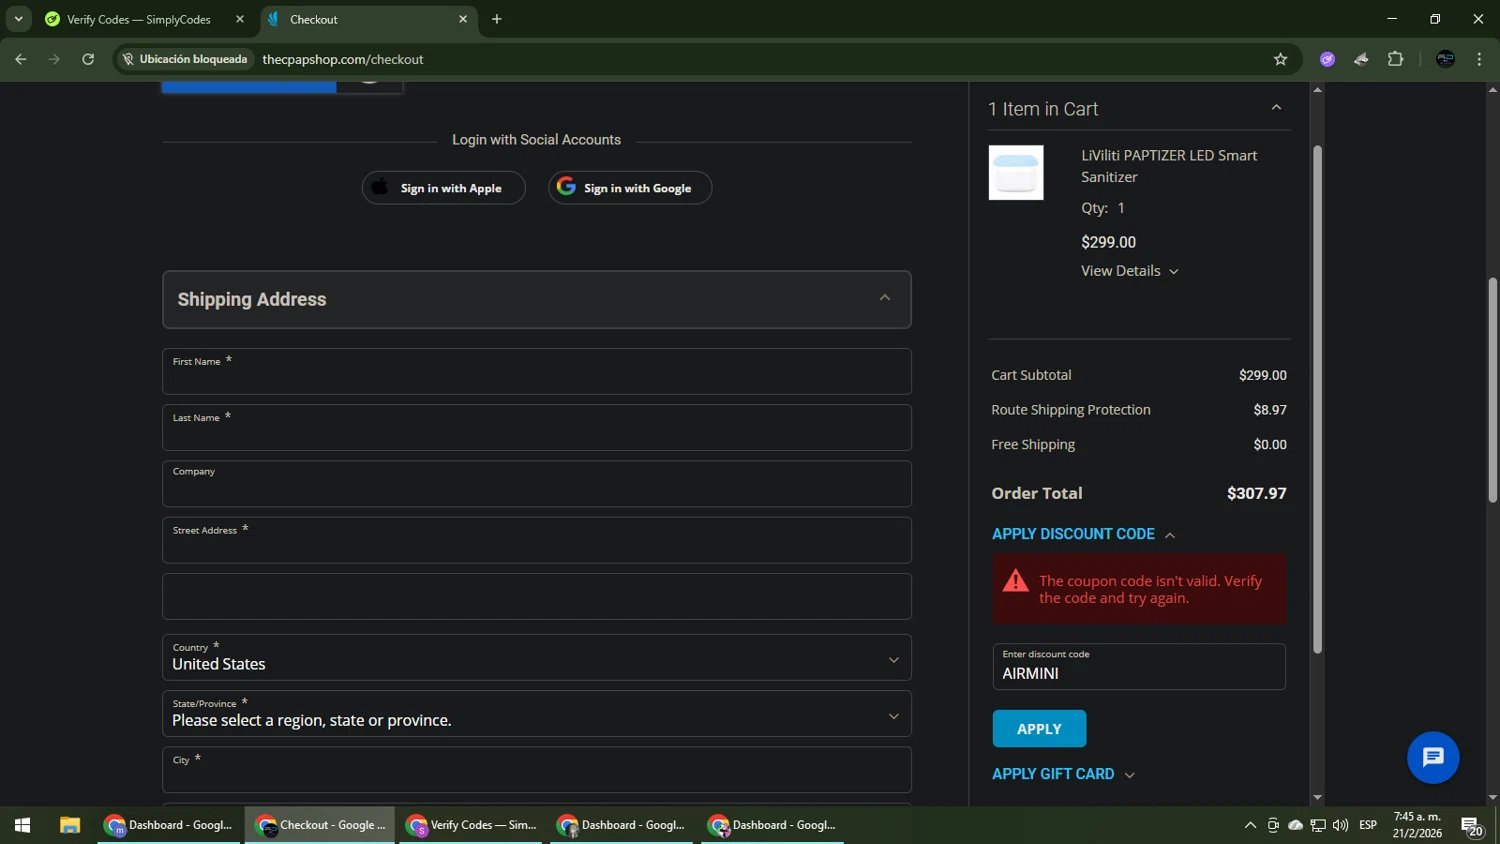
Task: Open the State/Province dropdown
Action: coord(537,713)
